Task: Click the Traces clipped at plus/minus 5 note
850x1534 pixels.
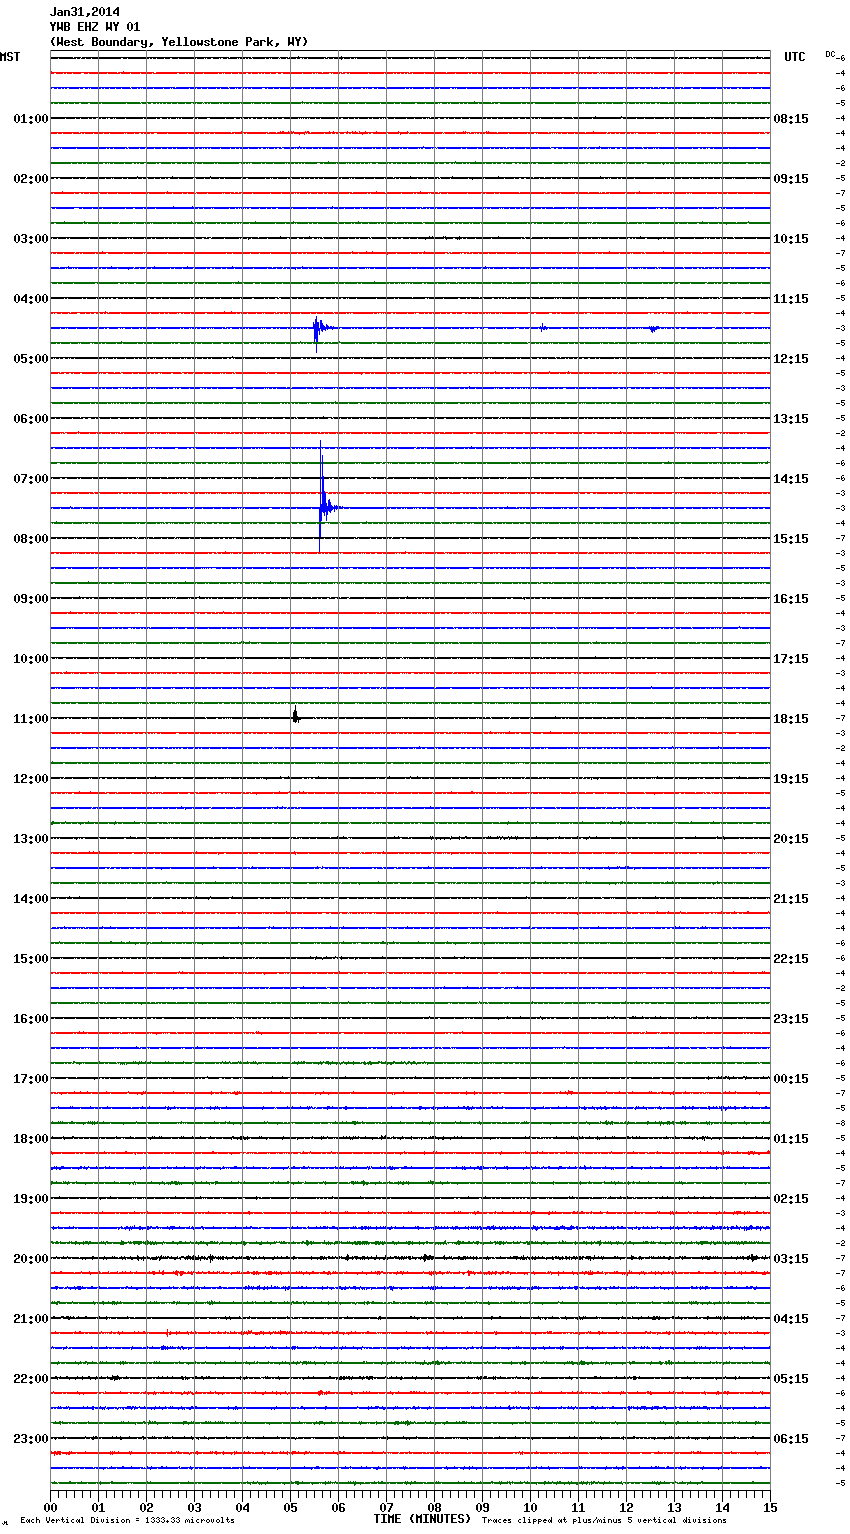Action: [x=604, y=1521]
